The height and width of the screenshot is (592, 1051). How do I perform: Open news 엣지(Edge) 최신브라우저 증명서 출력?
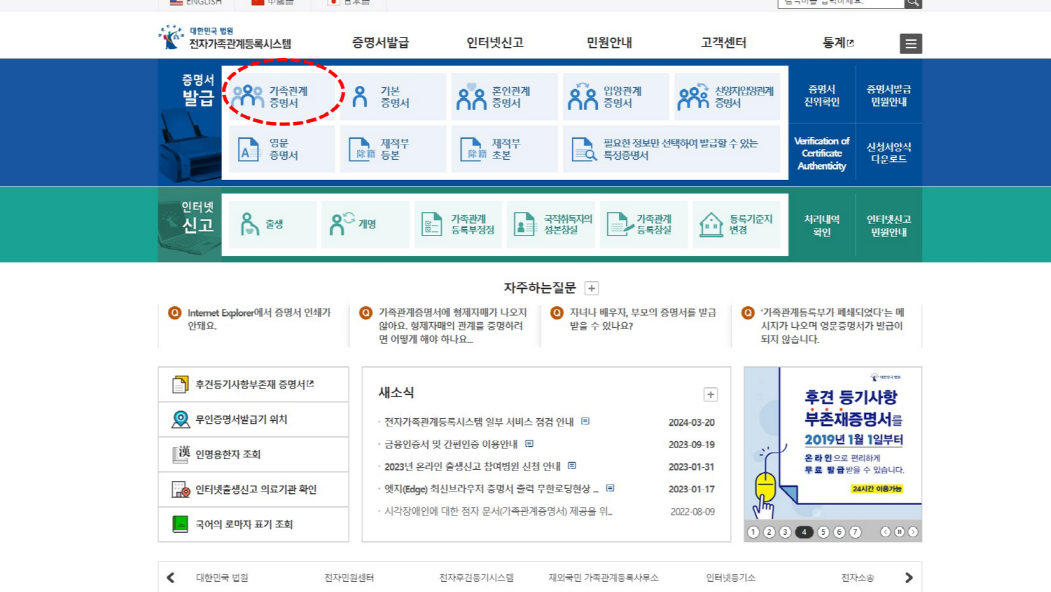click(491, 489)
